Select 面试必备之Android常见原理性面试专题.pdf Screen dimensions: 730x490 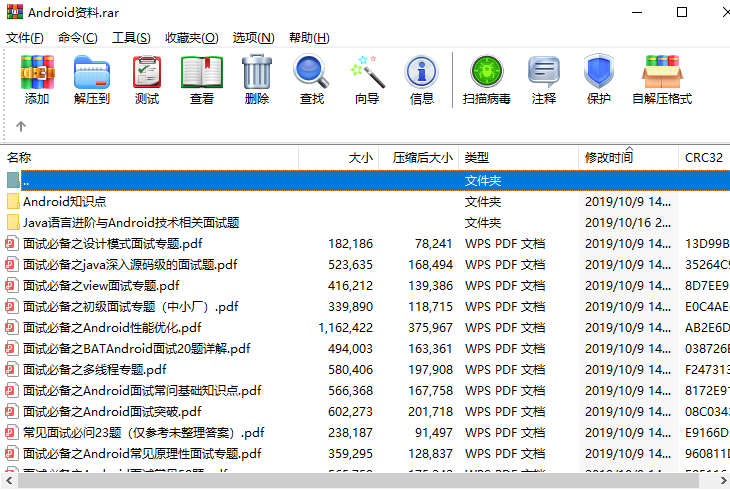(142, 454)
